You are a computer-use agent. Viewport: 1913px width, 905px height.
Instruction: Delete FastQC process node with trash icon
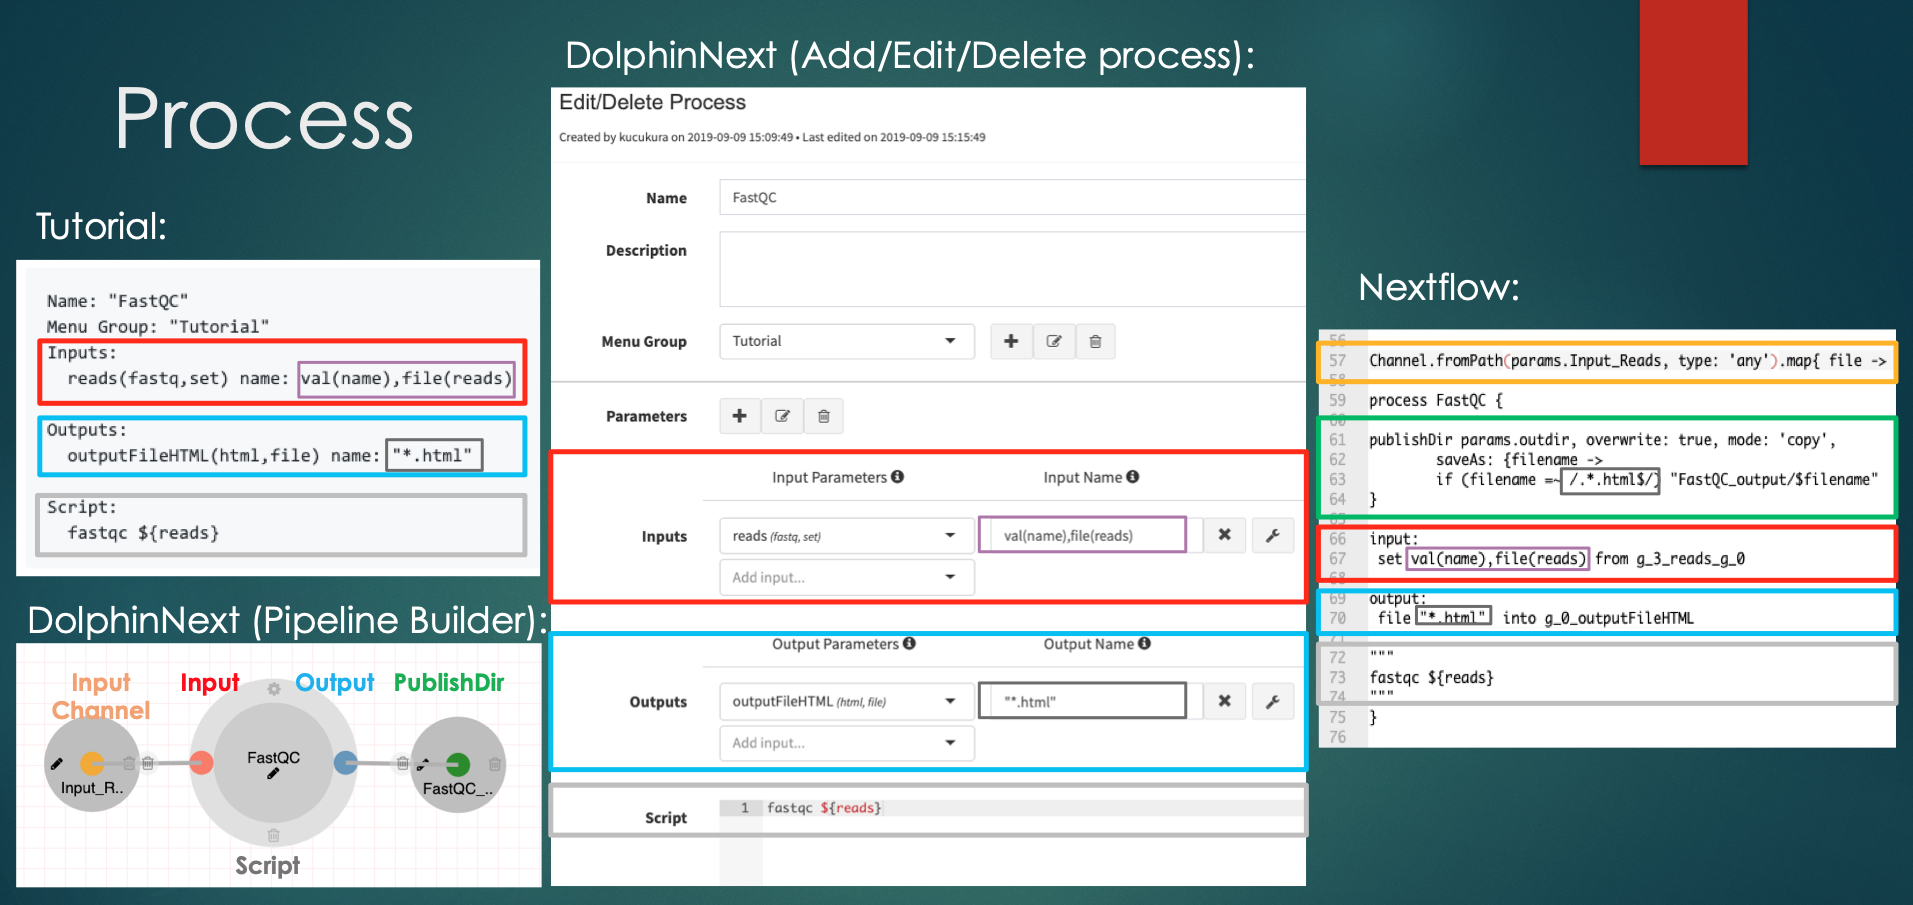(274, 835)
